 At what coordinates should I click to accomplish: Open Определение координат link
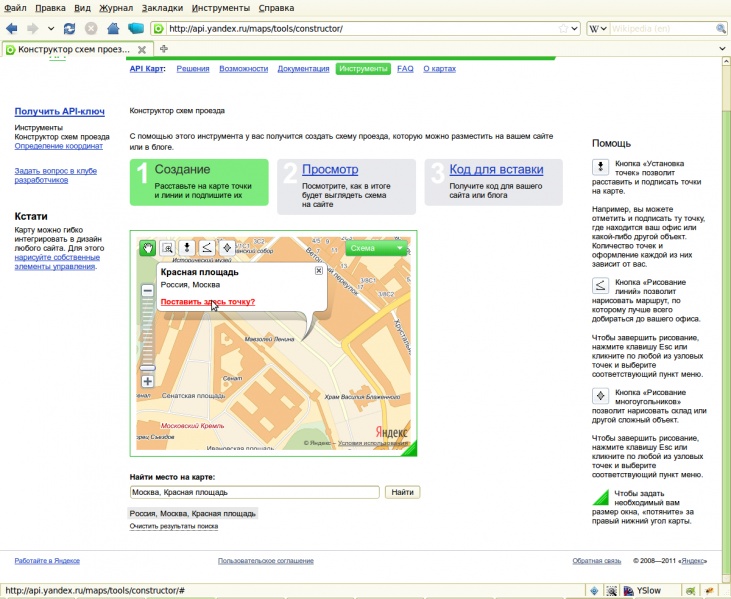point(58,146)
